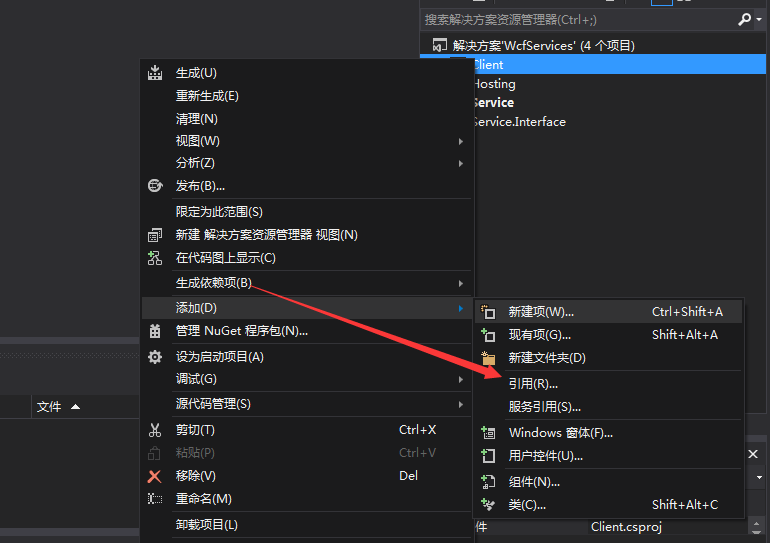Viewport: 770px width, 543px height.
Task: Expand the 调试(G) submenu arrow
Action: click(x=461, y=380)
